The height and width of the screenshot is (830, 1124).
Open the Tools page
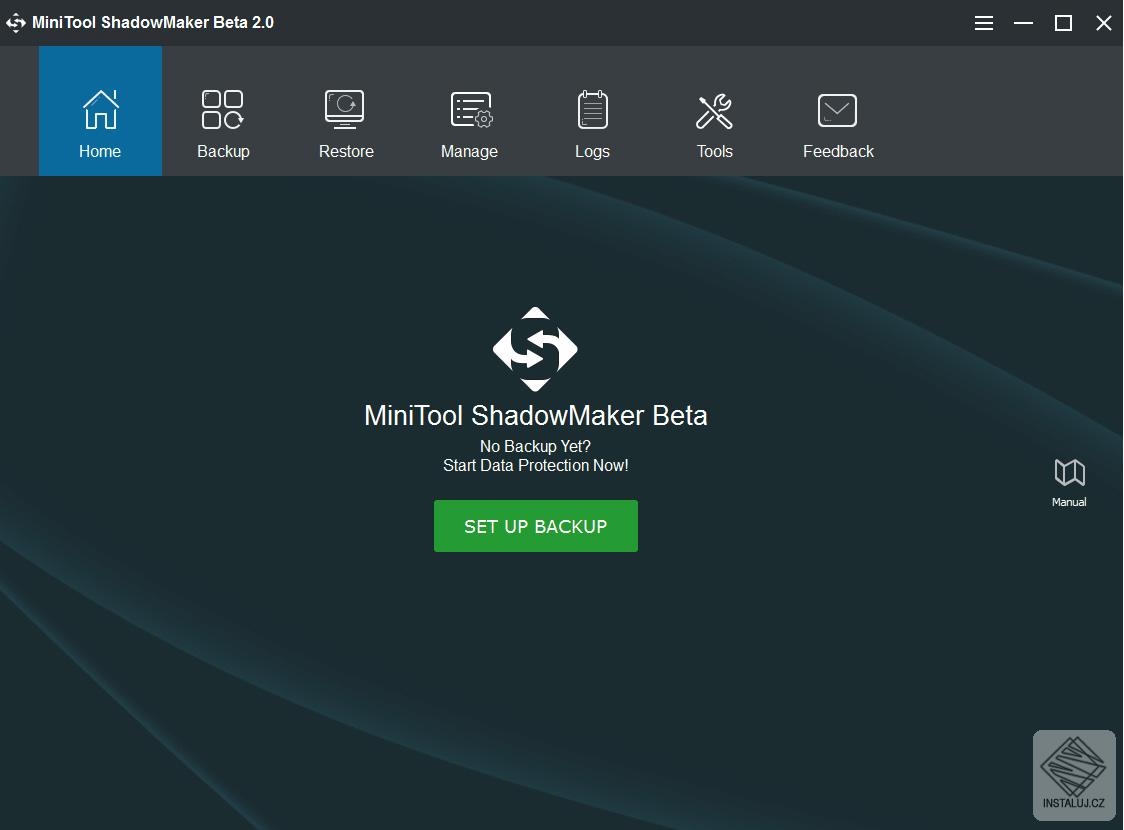coord(715,111)
